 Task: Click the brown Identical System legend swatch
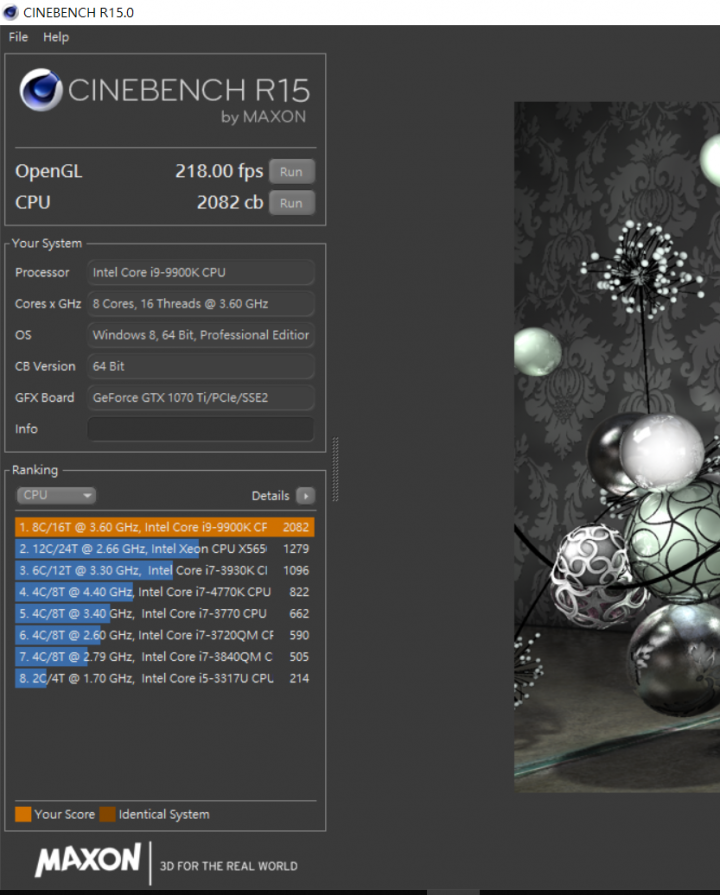[107, 814]
